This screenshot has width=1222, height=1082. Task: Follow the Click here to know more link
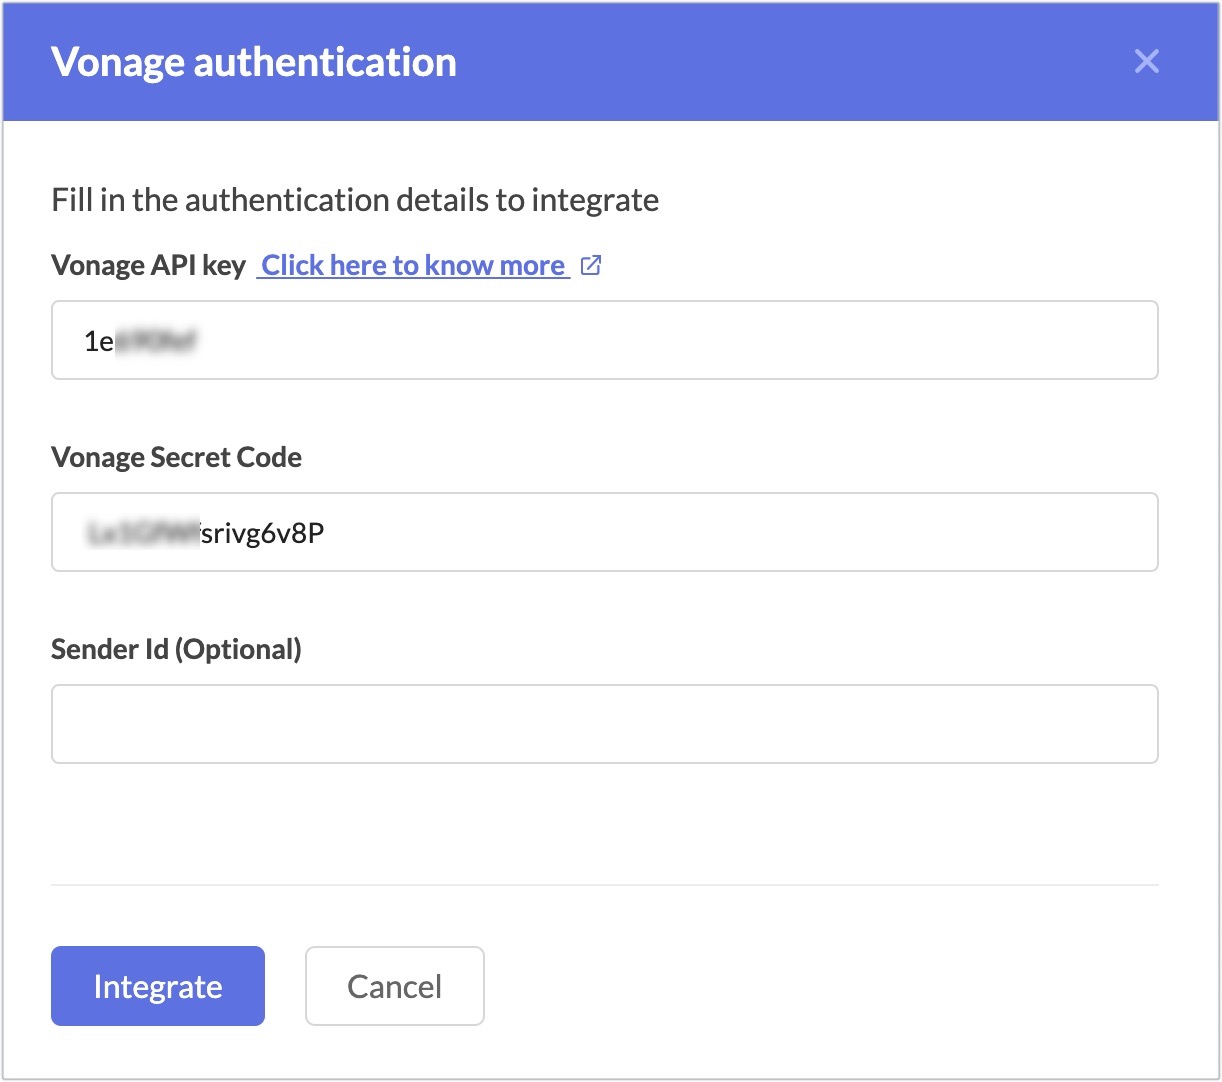pos(413,265)
